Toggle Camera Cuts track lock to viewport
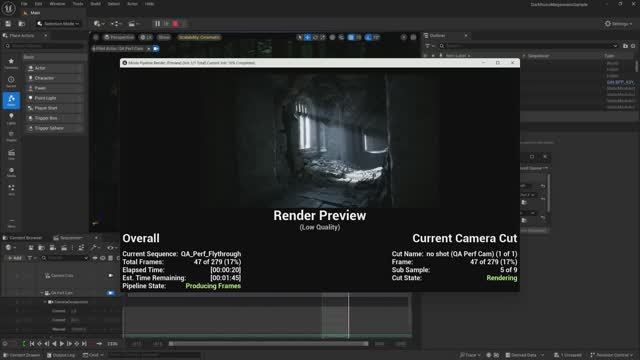 [x=110, y=276]
